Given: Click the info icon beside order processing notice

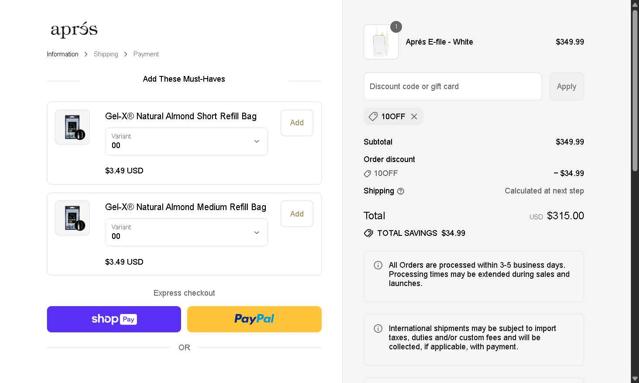Looking at the screenshot, I should (378, 265).
